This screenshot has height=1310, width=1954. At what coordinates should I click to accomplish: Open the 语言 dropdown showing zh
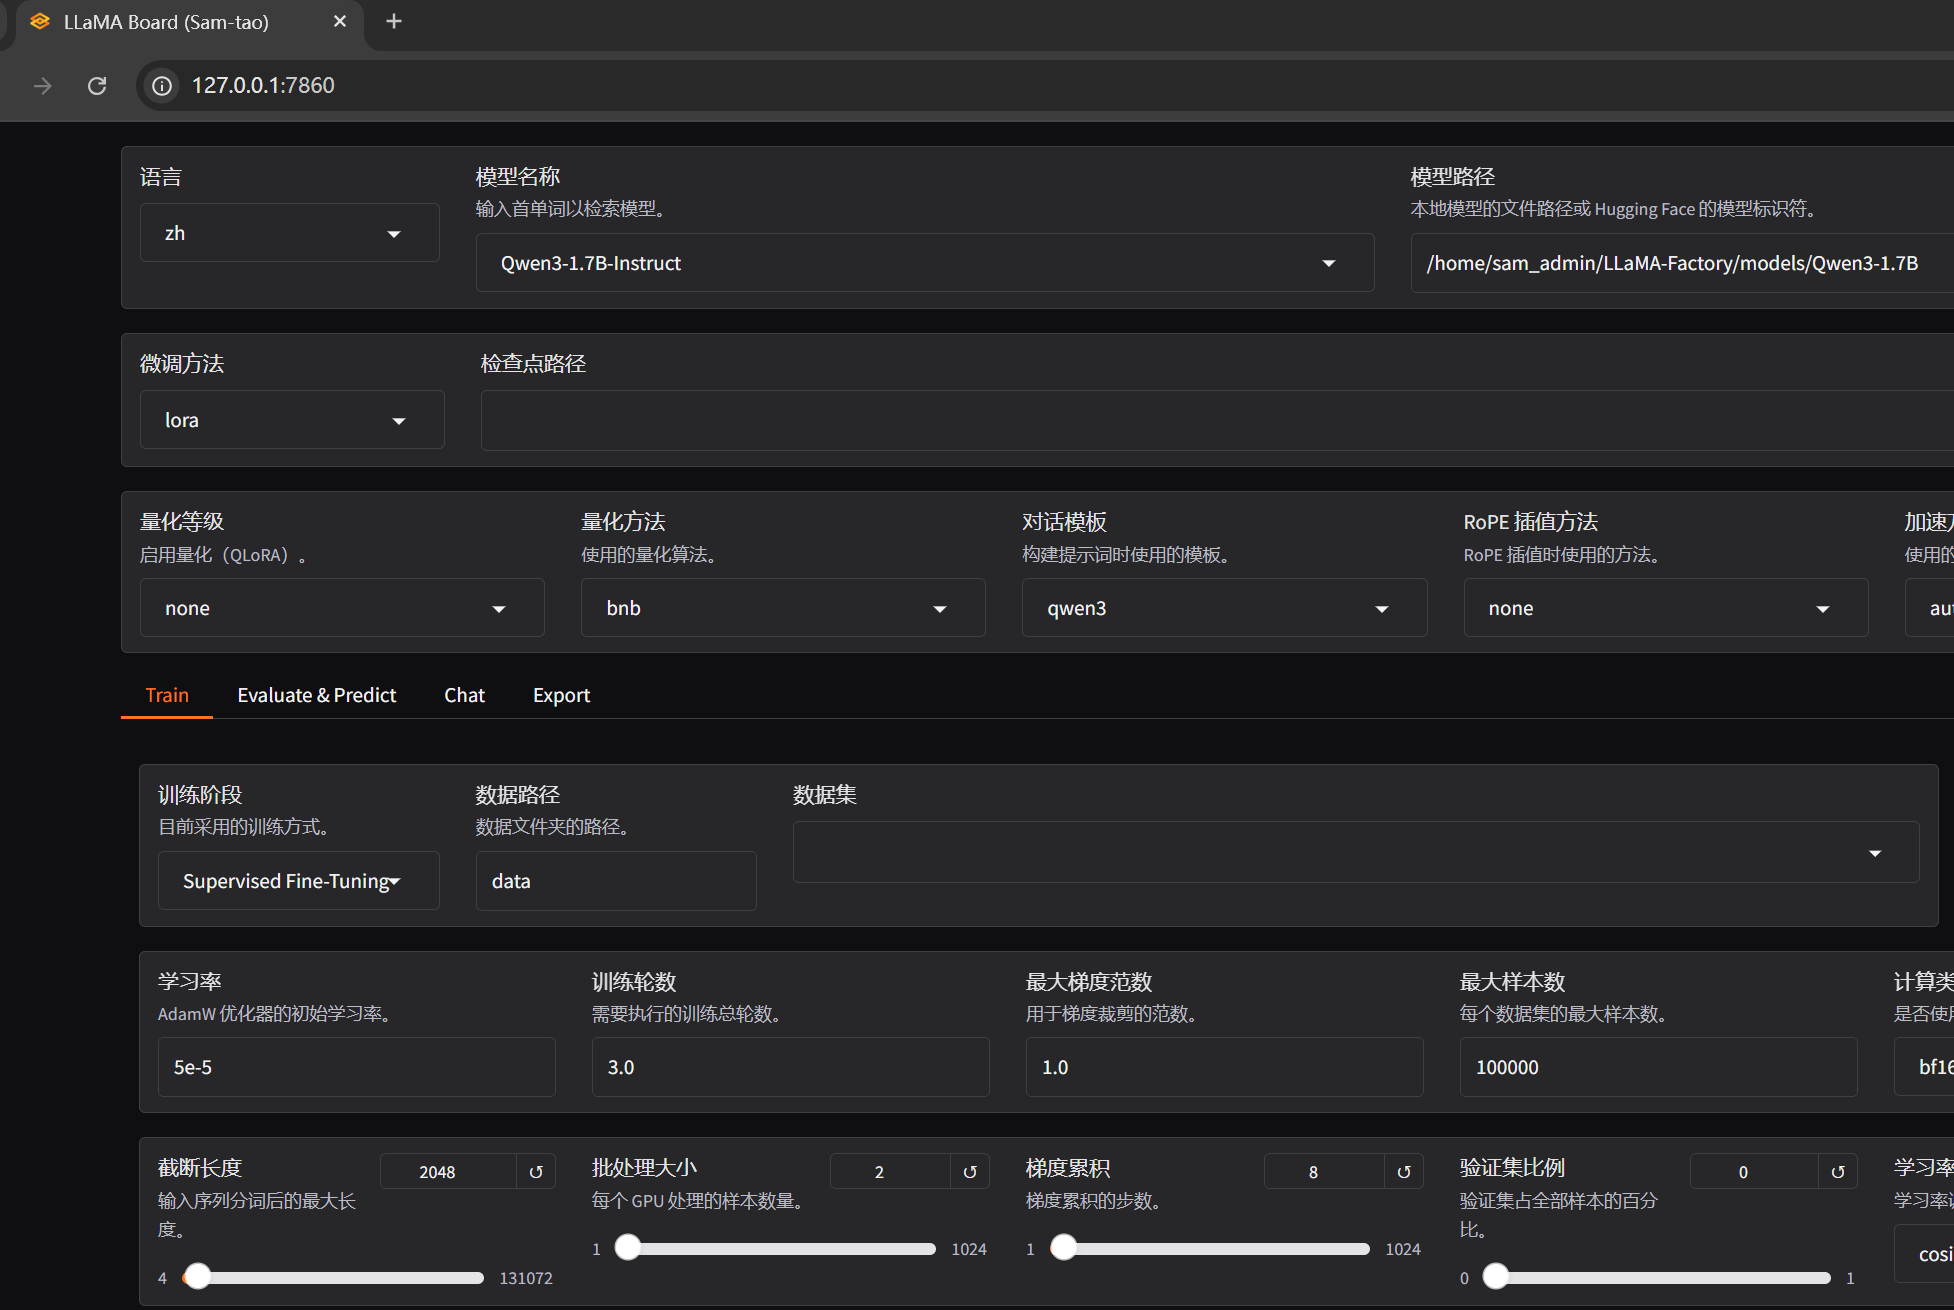tap(290, 233)
